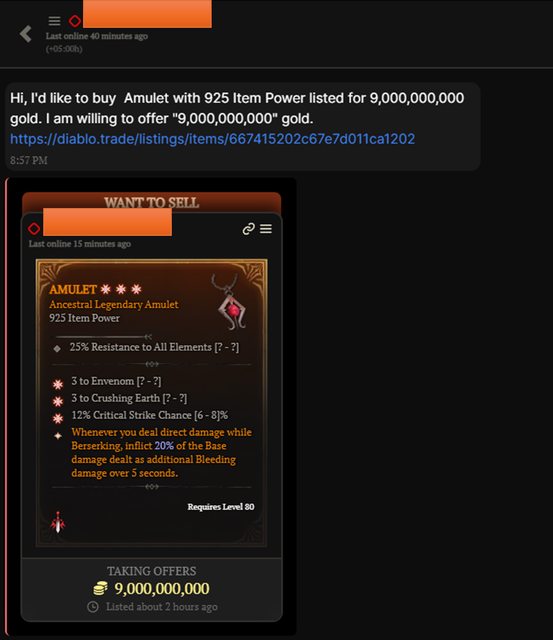
Task: Click the clock icon next to listed time
Action: [x=93, y=607]
